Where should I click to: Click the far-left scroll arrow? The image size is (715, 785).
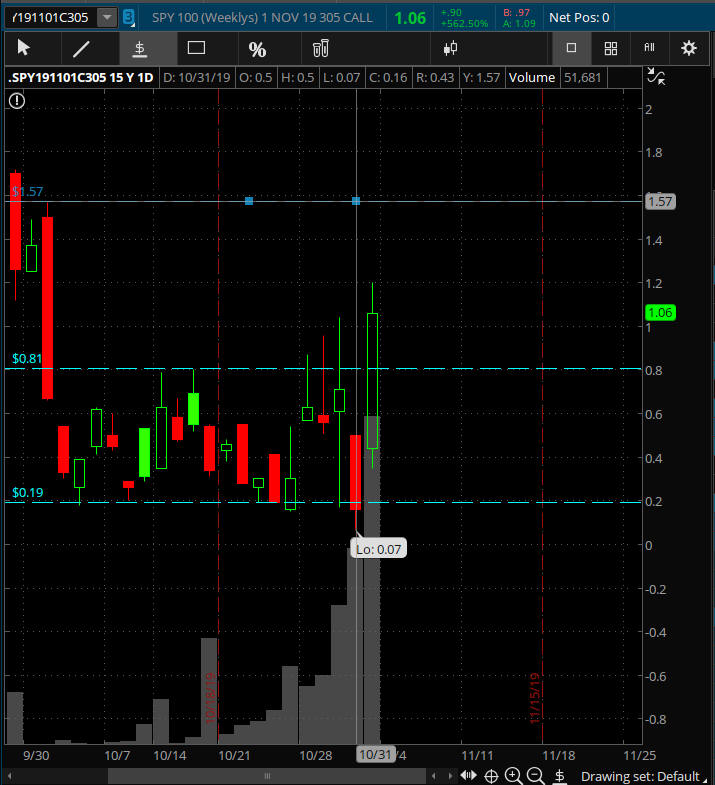point(10,776)
